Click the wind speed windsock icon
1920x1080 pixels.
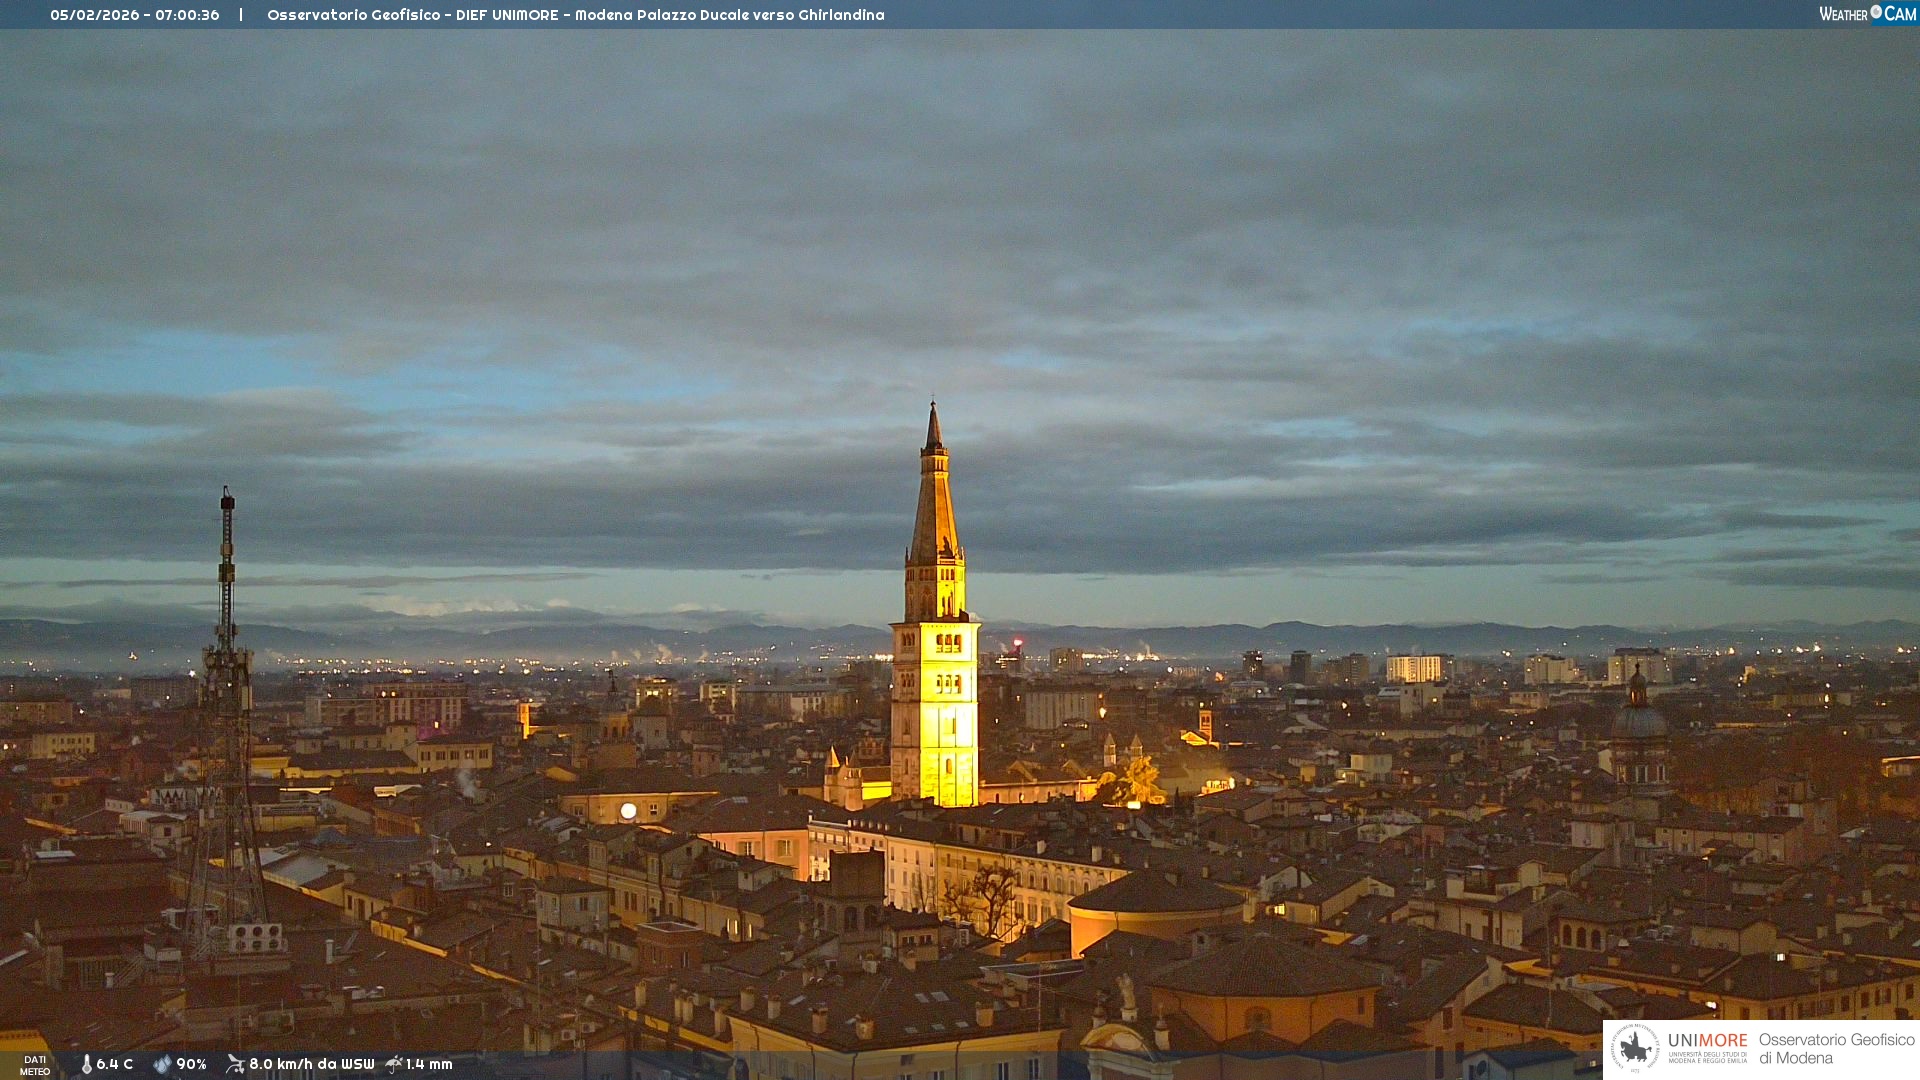click(235, 1064)
